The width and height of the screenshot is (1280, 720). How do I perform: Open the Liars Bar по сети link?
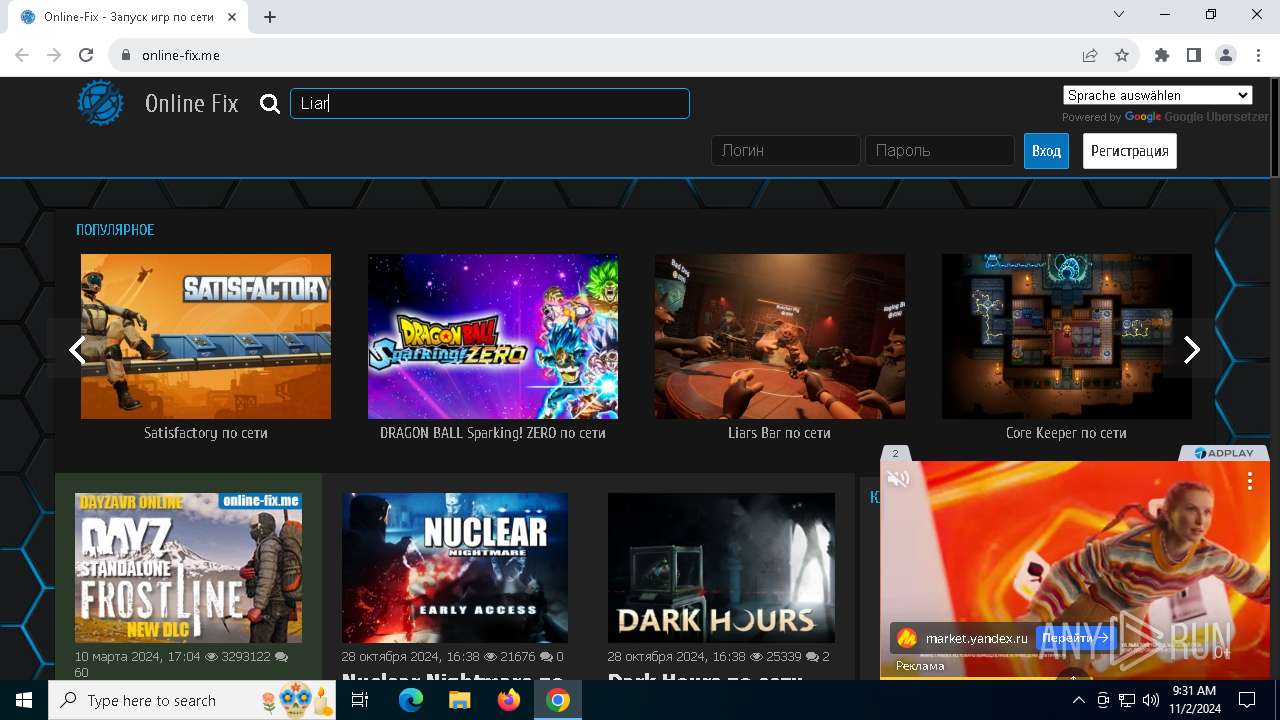[x=780, y=433]
